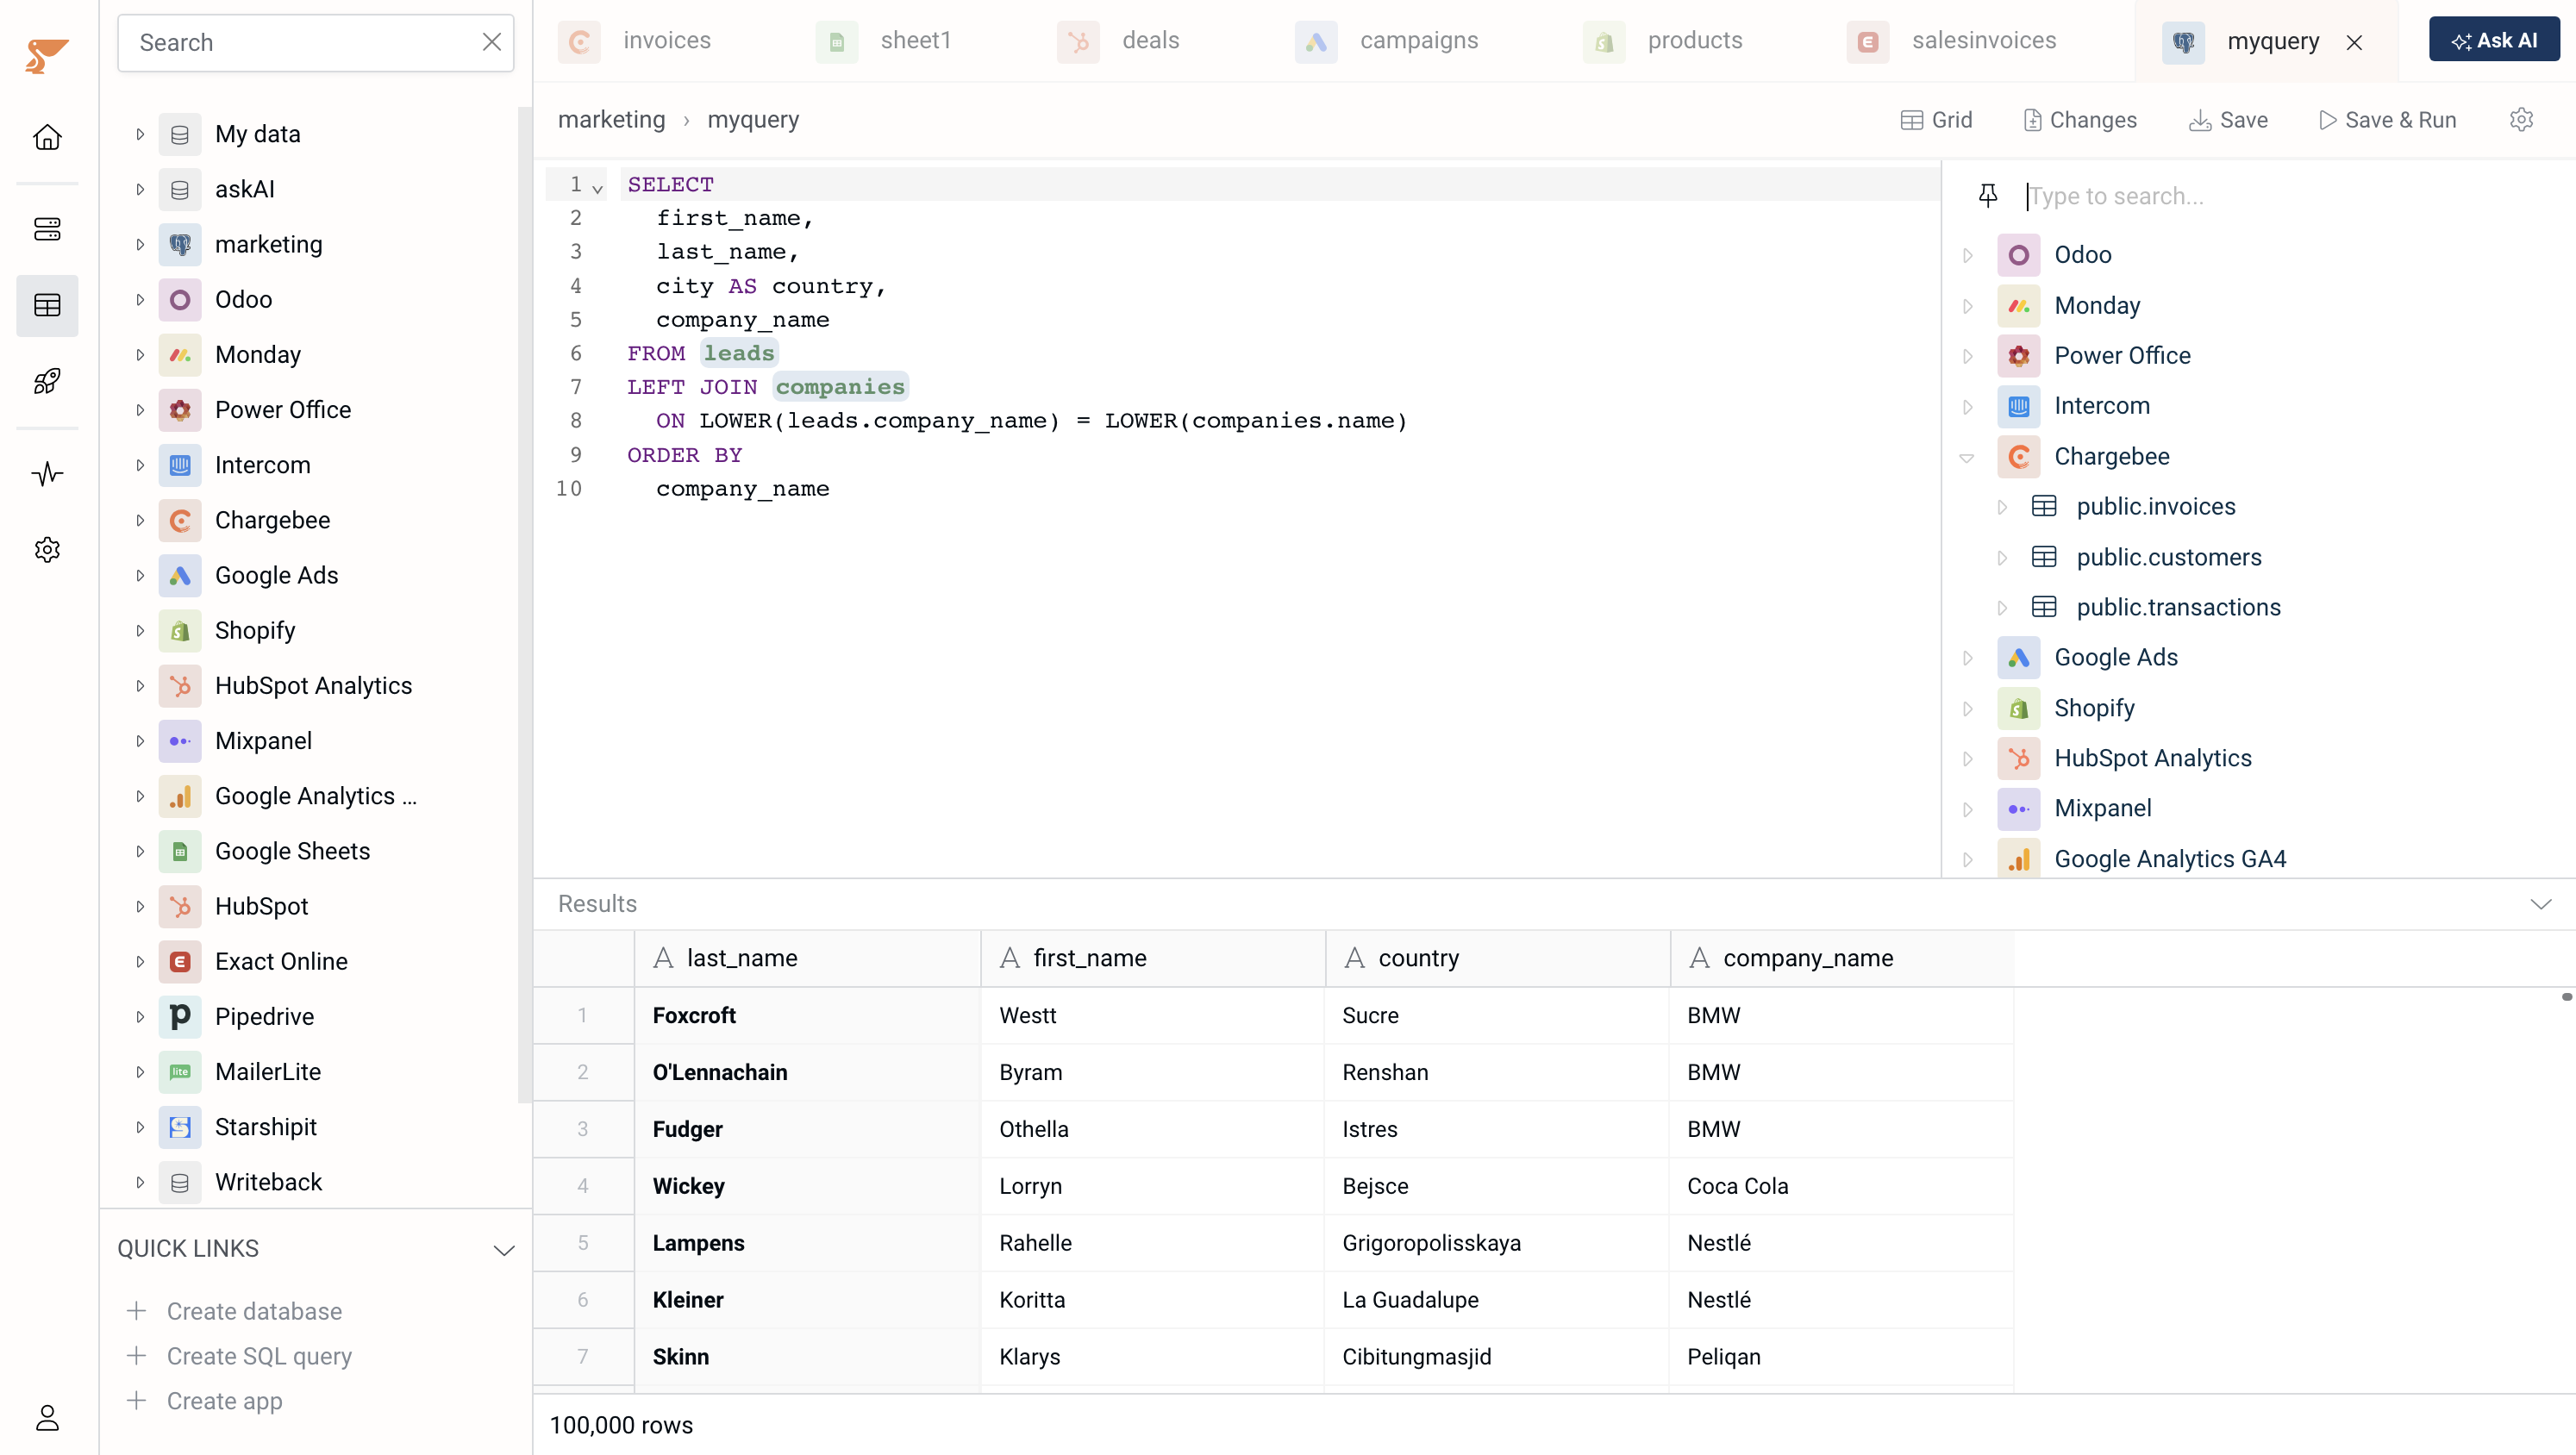The height and width of the screenshot is (1455, 2576).
Task: Fold the SELECT block at line 1
Action: 597,187
